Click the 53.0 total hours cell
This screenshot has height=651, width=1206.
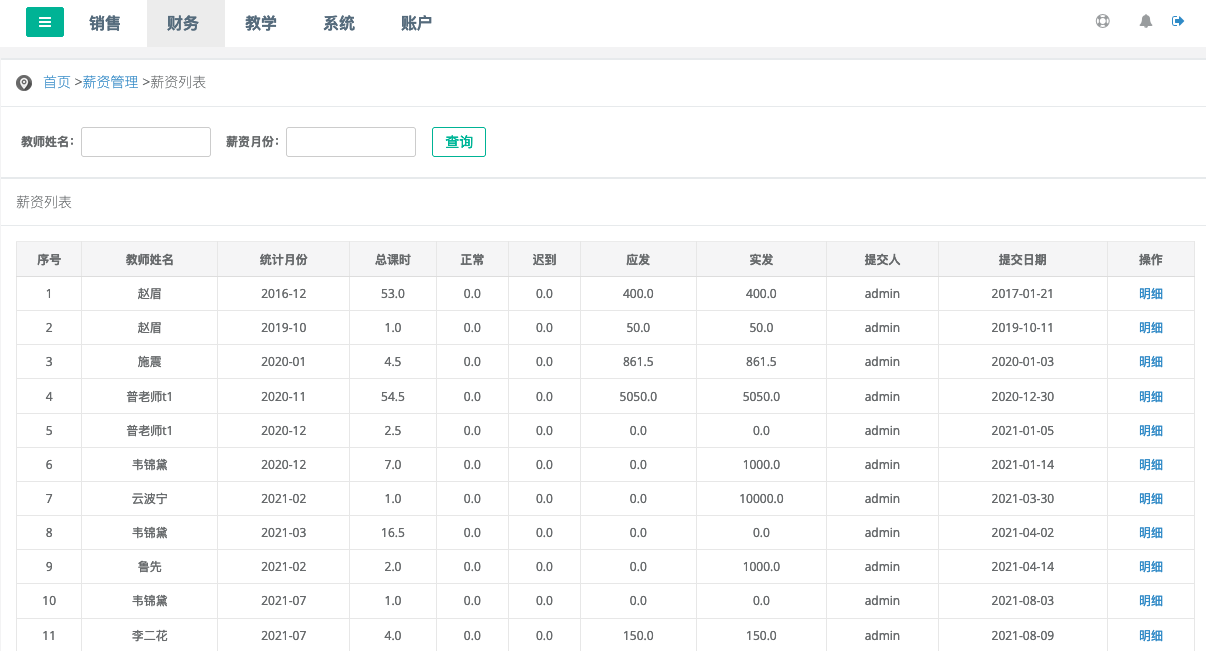[x=393, y=294]
